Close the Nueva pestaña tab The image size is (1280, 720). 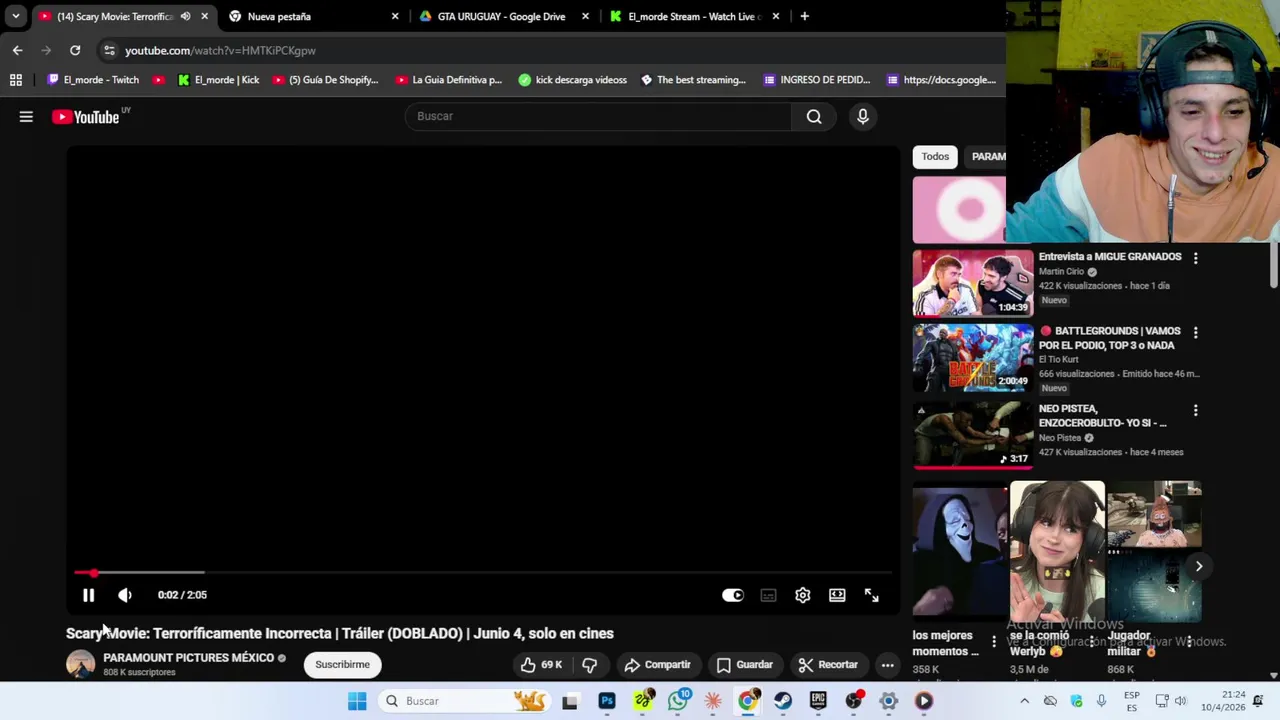point(395,16)
